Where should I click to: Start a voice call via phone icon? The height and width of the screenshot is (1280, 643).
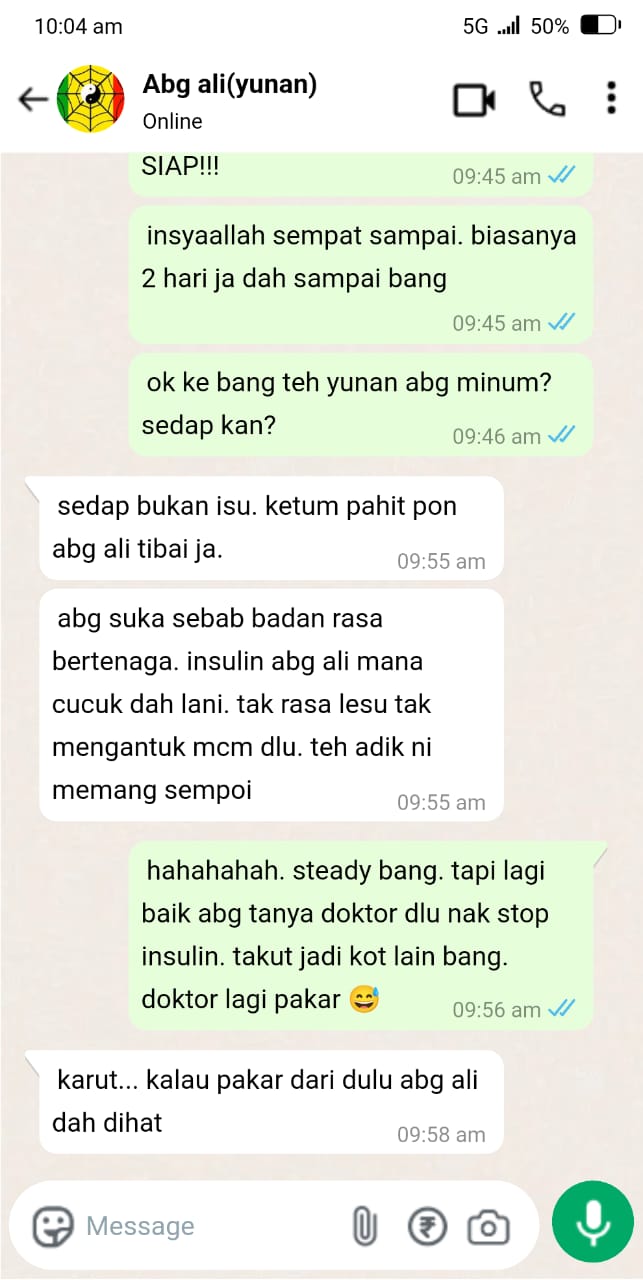[547, 99]
